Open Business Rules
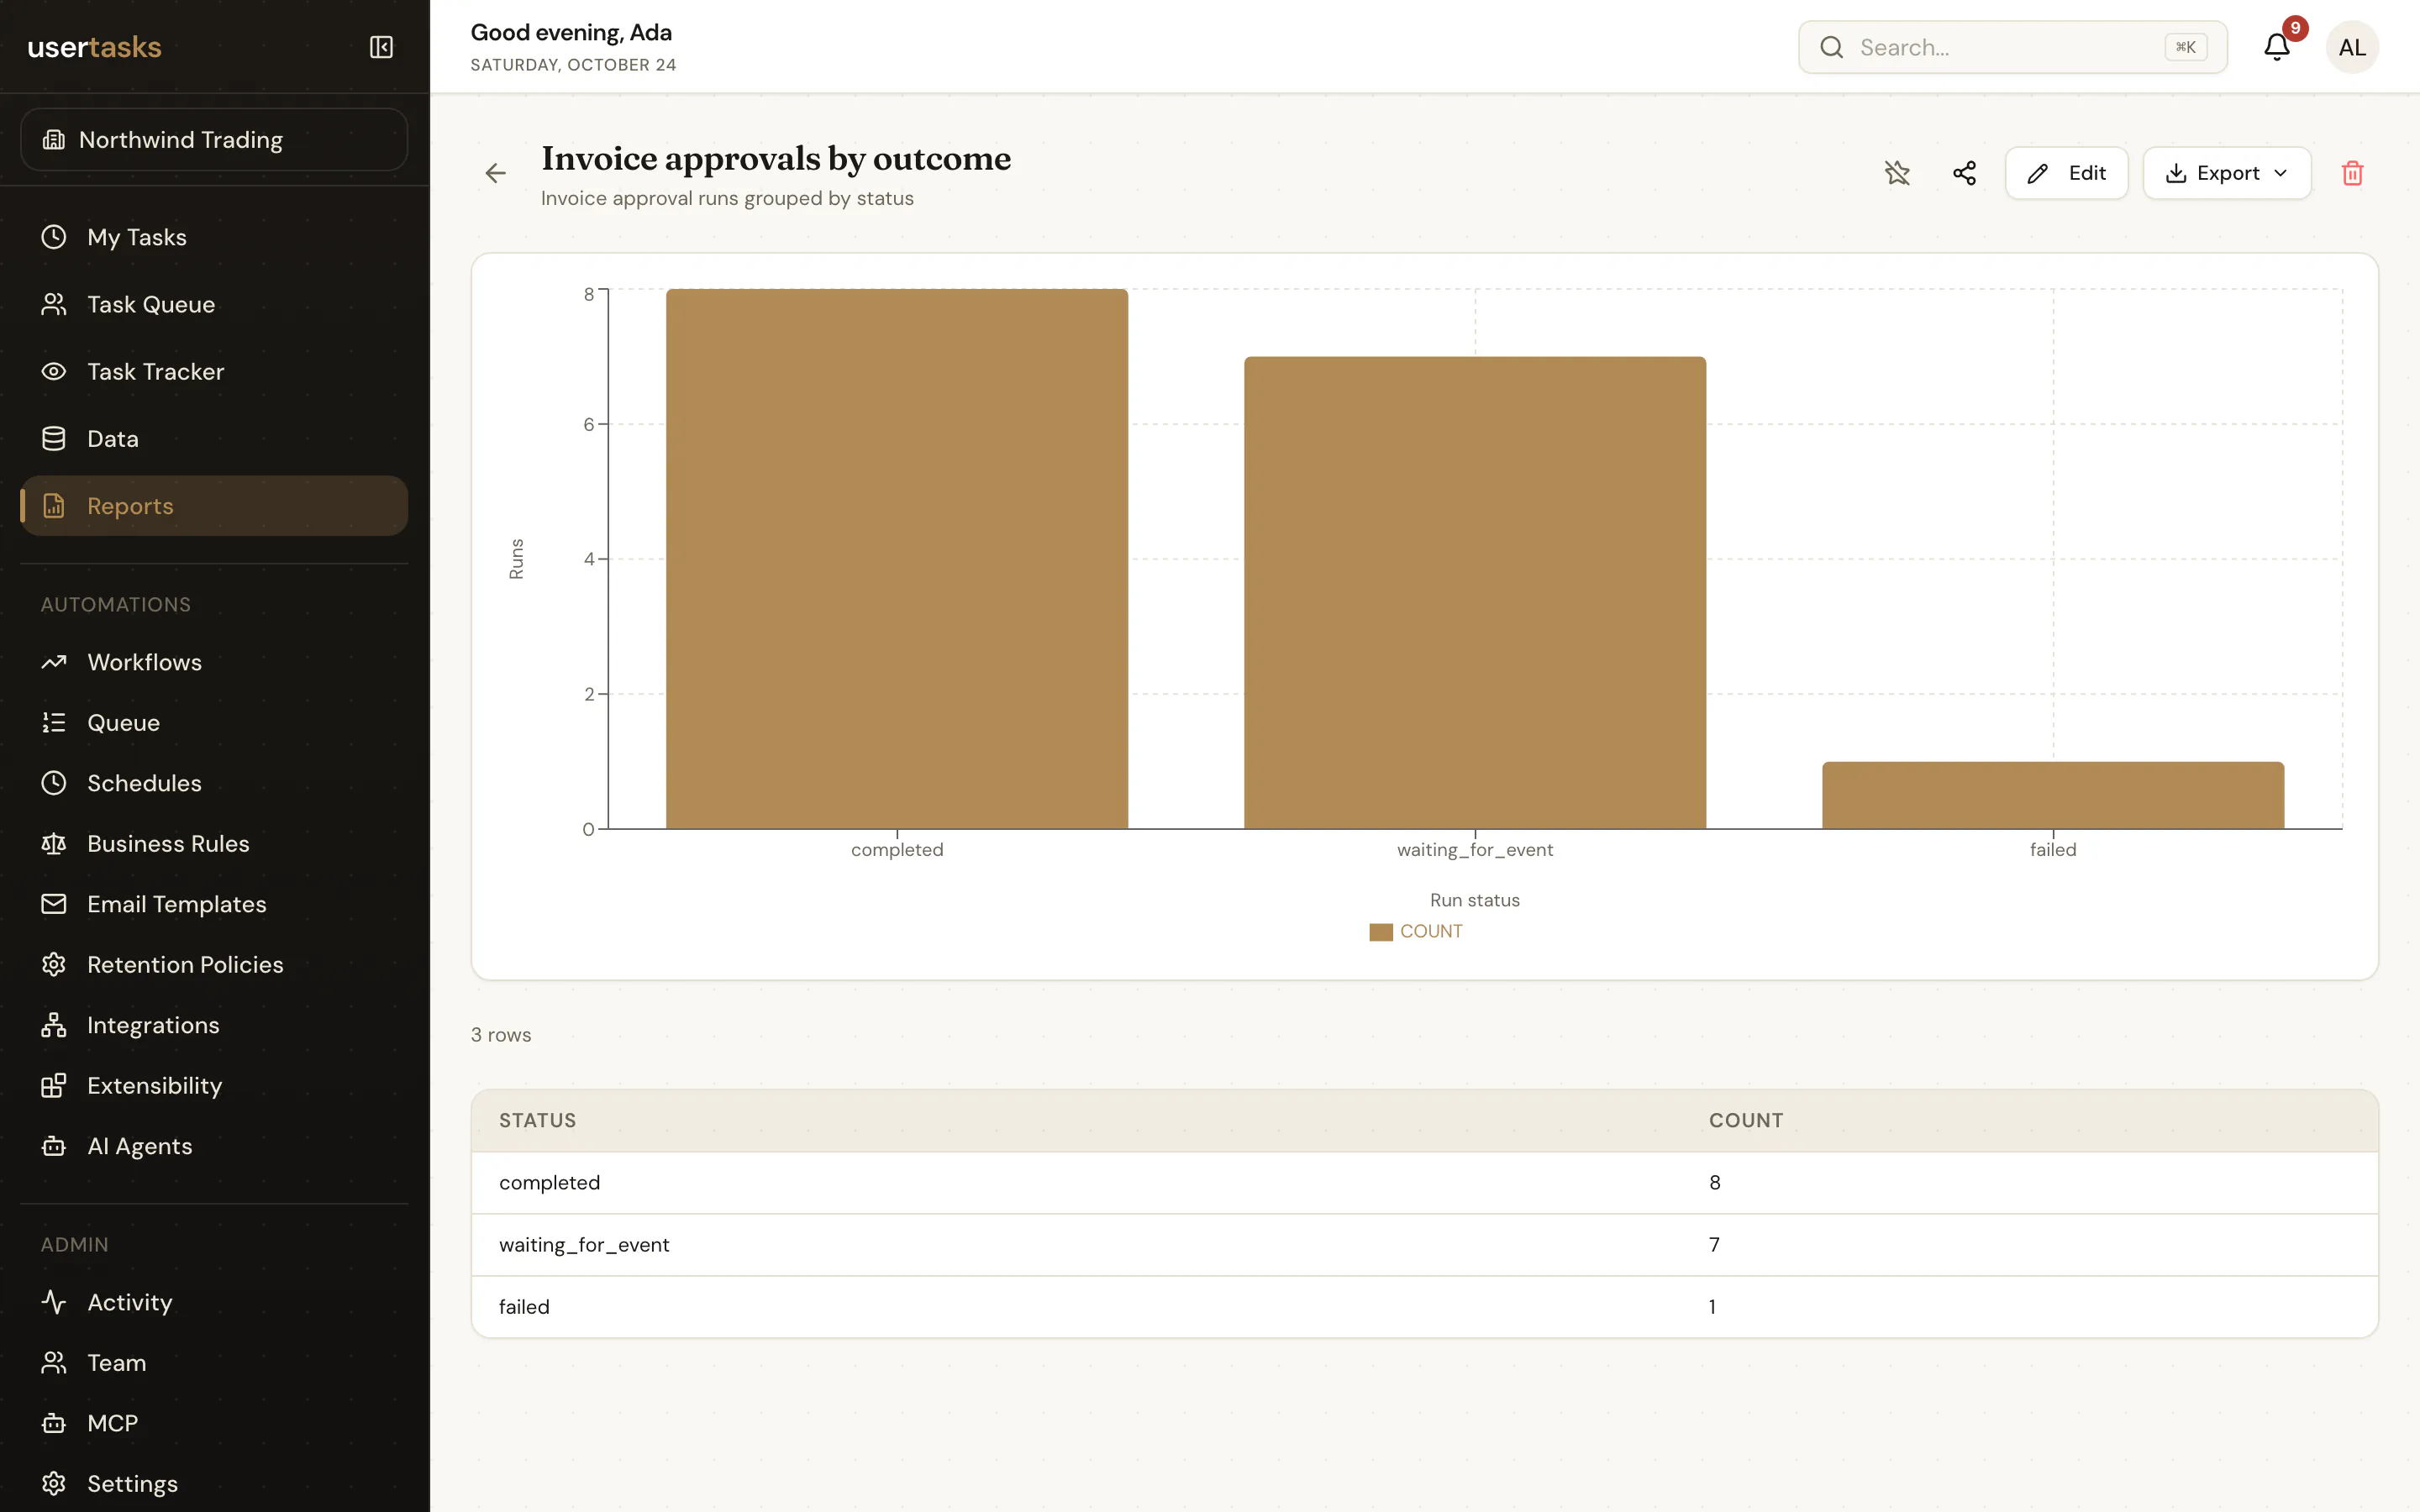Screen dimensions: 2420x1512 tap(214, 843)
